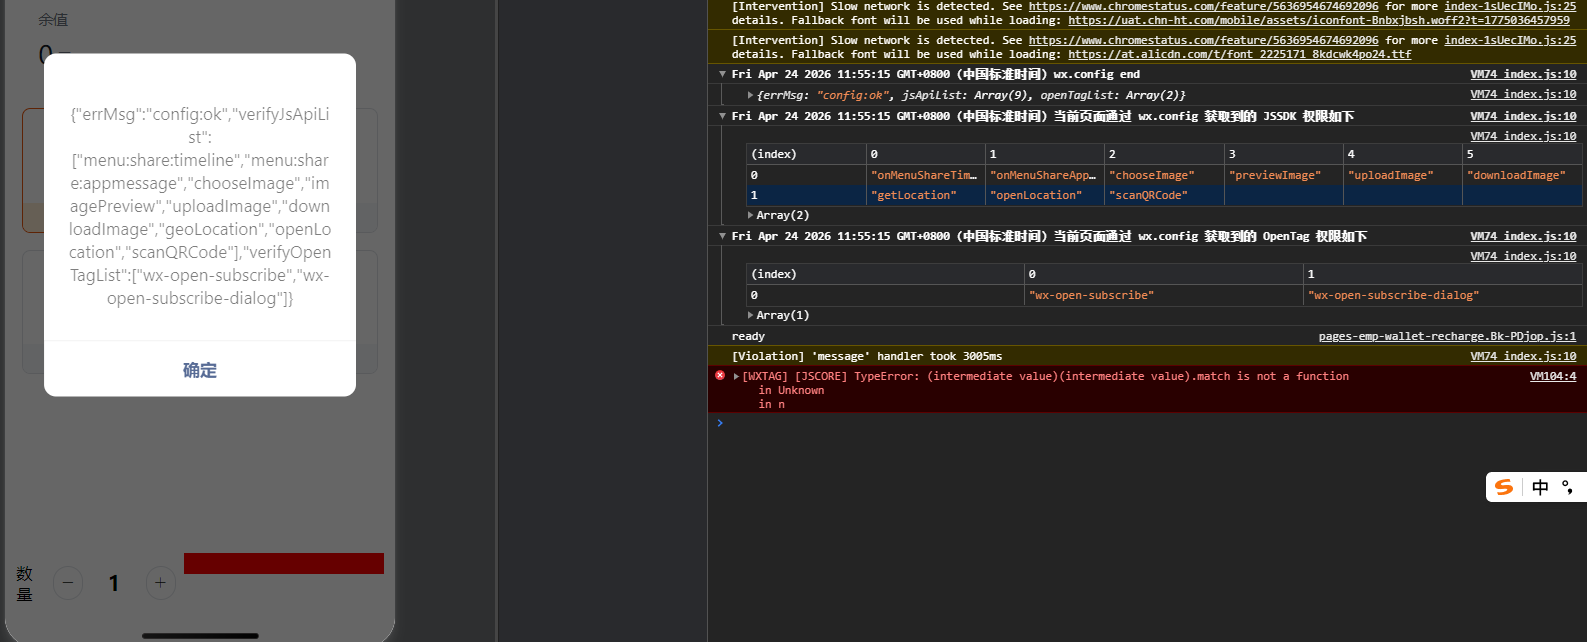Viewport: 1587px width, 642px height.
Task: Click the 确定 button in the dialog
Action: [x=199, y=370]
